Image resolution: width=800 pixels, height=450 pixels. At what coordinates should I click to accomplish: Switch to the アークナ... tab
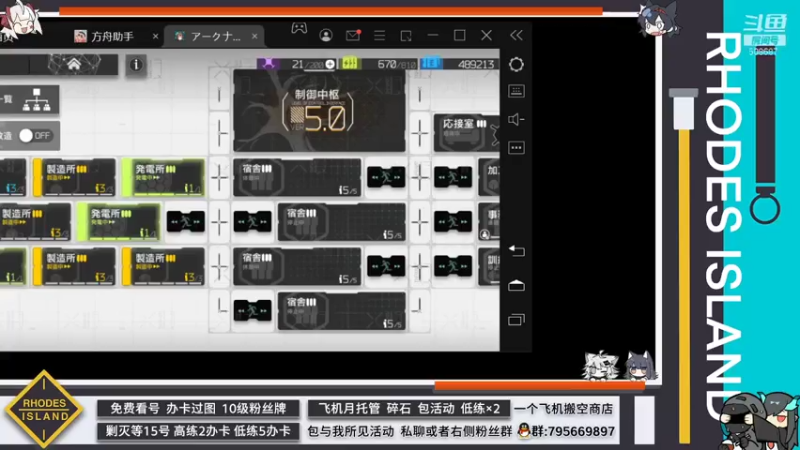click(x=214, y=36)
